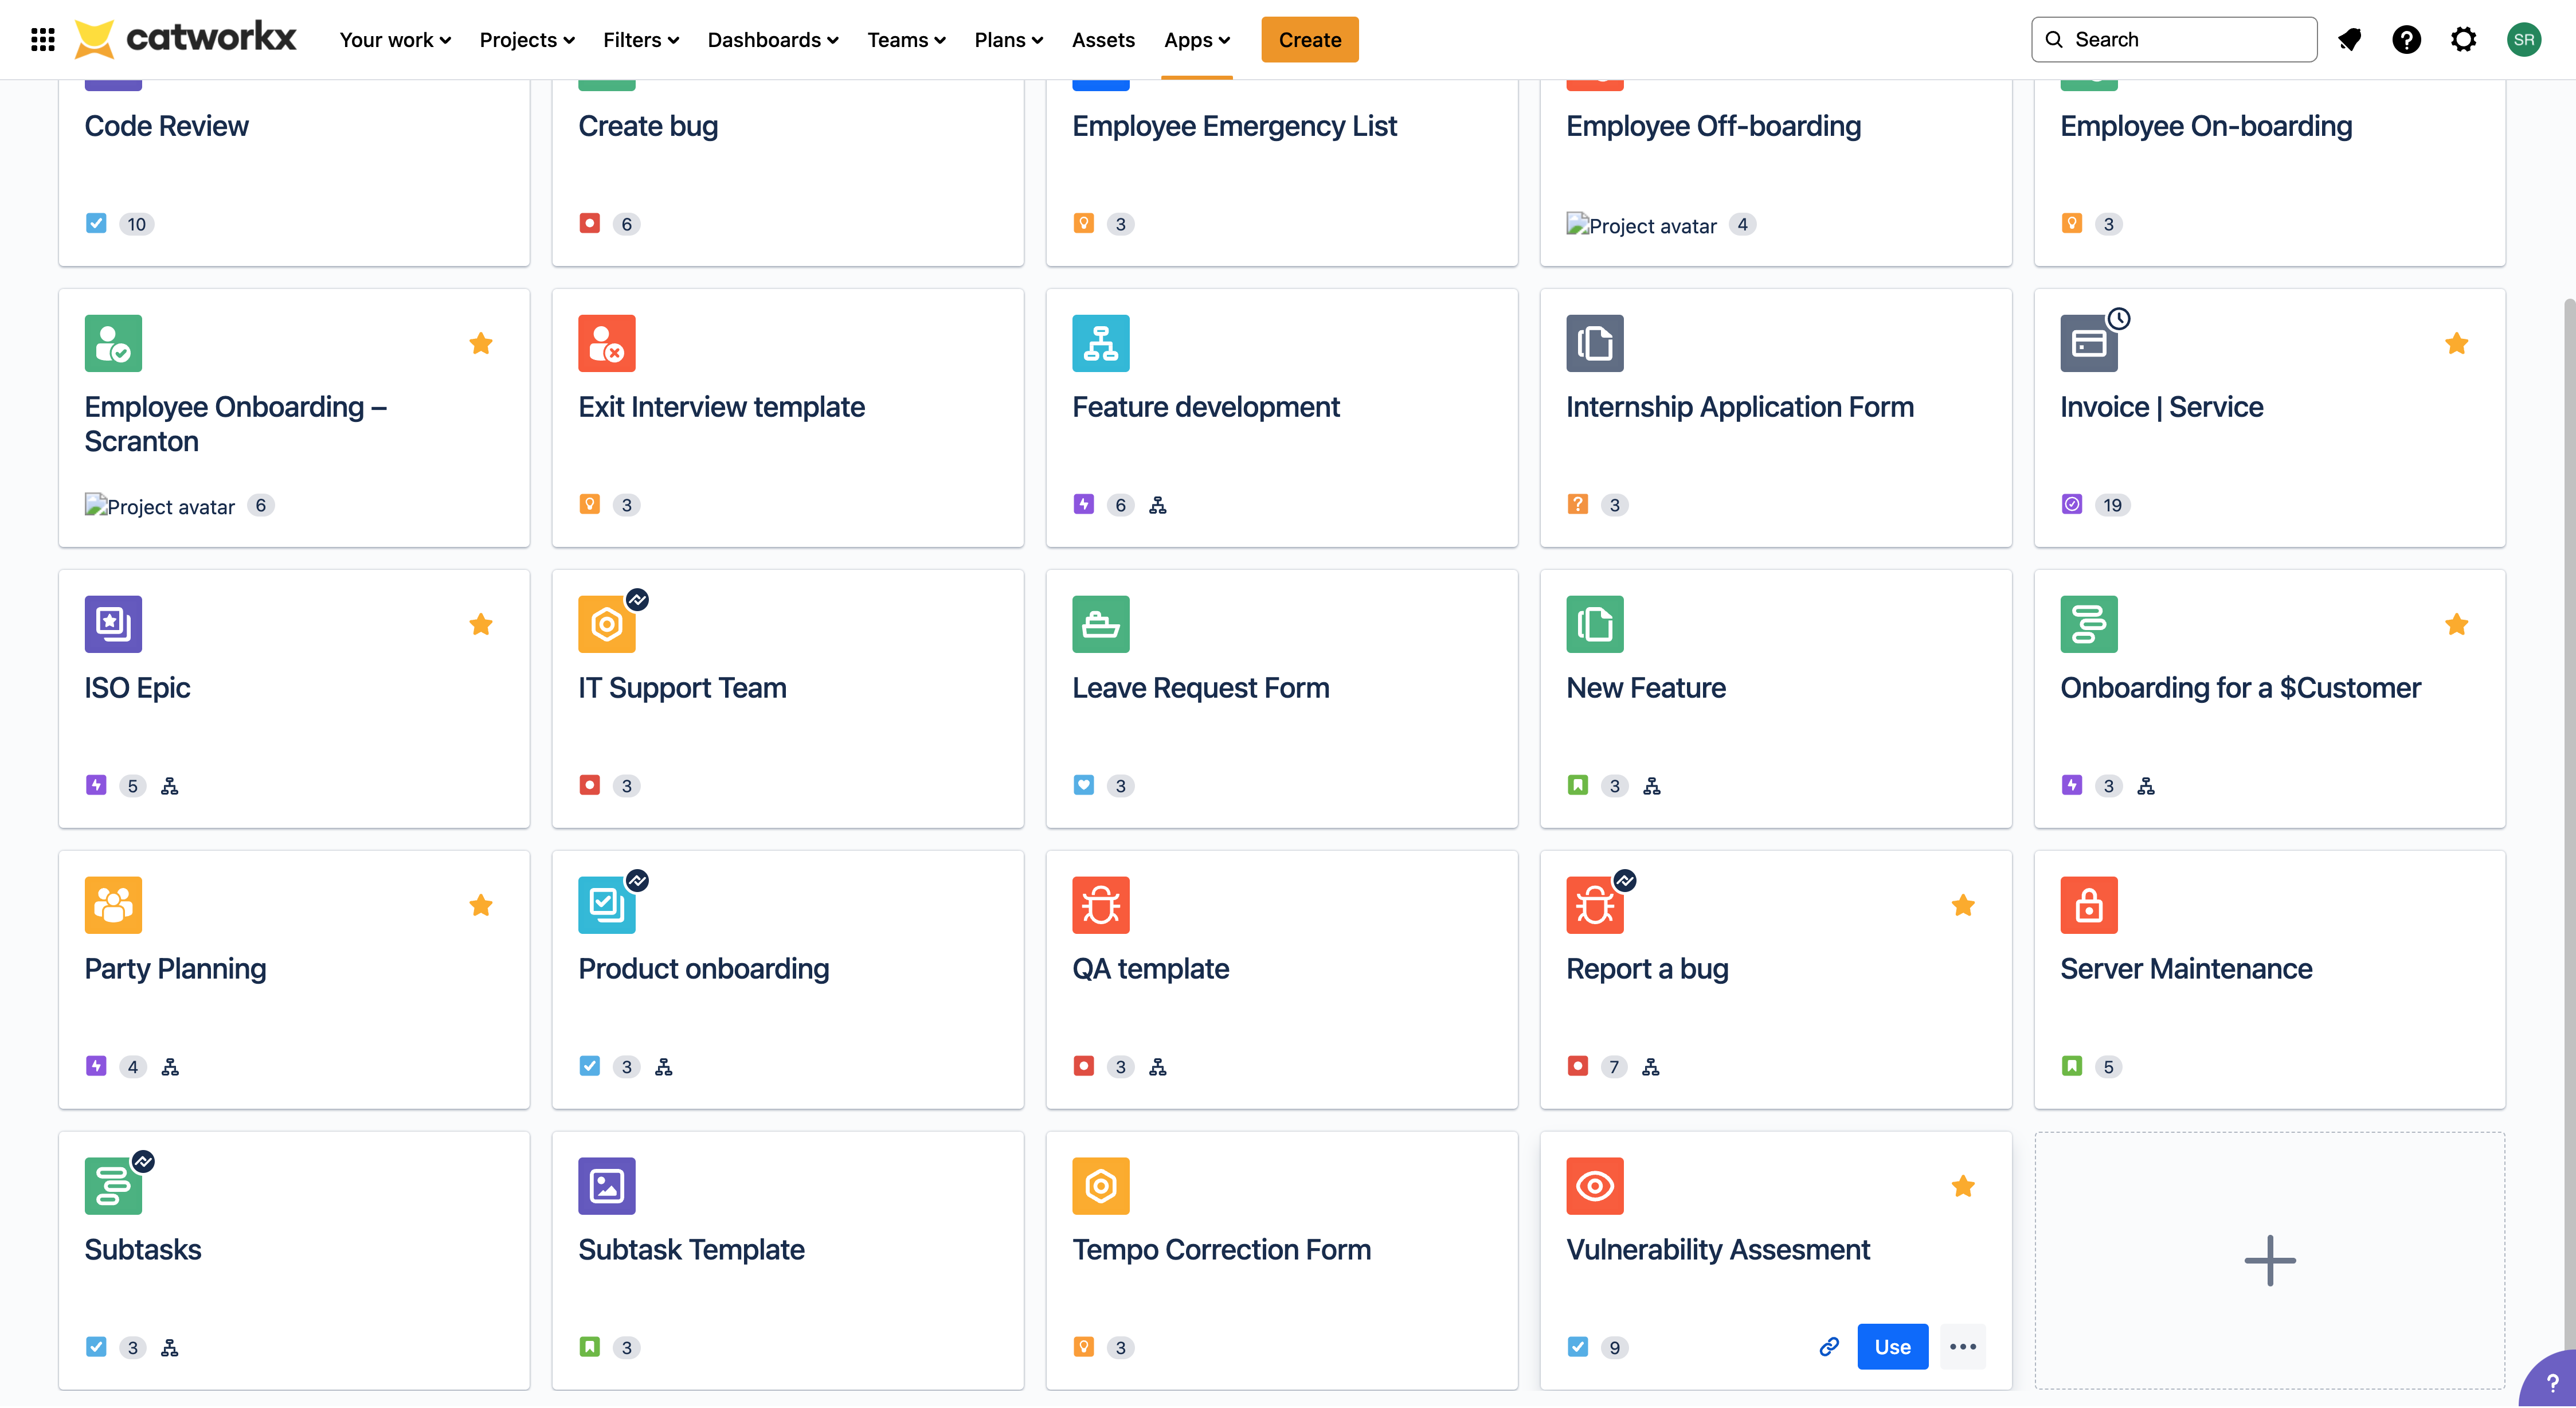Click the IT Support Team template icon
Image resolution: width=2576 pixels, height=1408 pixels.
point(606,624)
